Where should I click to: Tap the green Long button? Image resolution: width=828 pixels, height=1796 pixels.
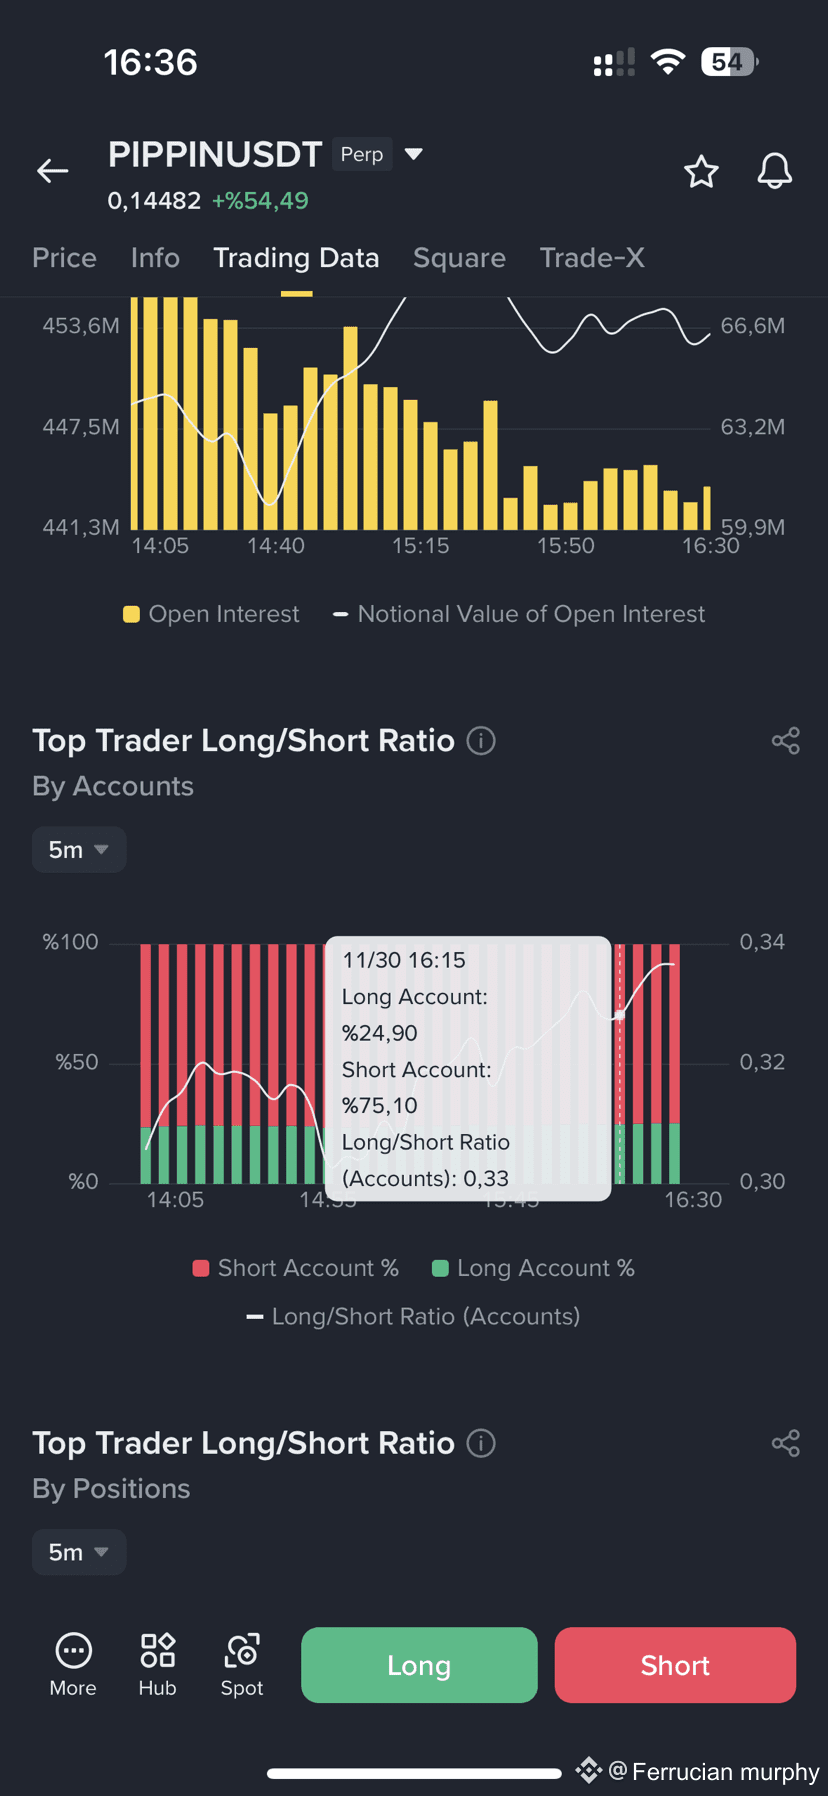tap(419, 1665)
